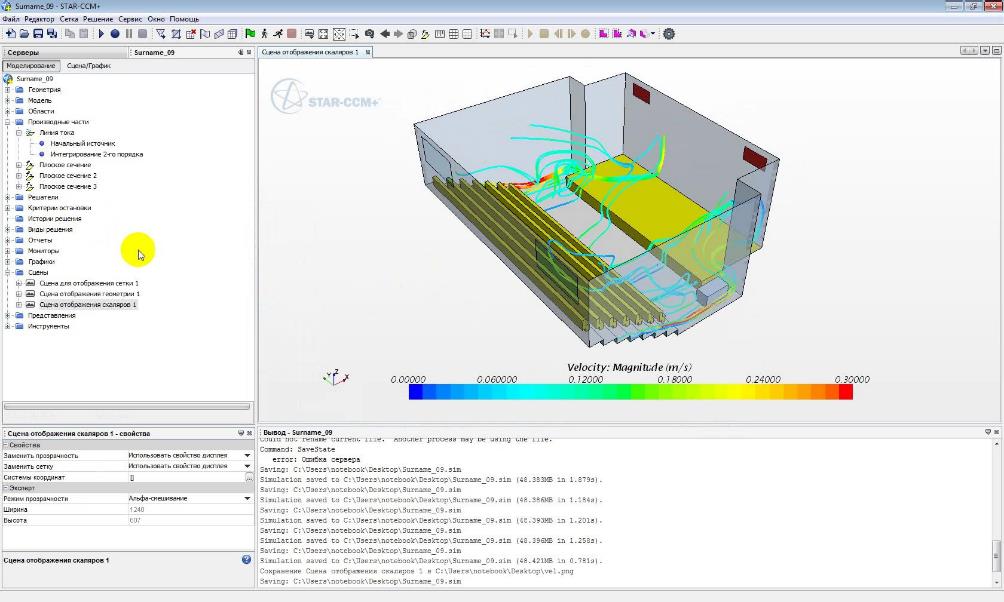Click the tree panel horizontal scrollbar

tap(126, 407)
